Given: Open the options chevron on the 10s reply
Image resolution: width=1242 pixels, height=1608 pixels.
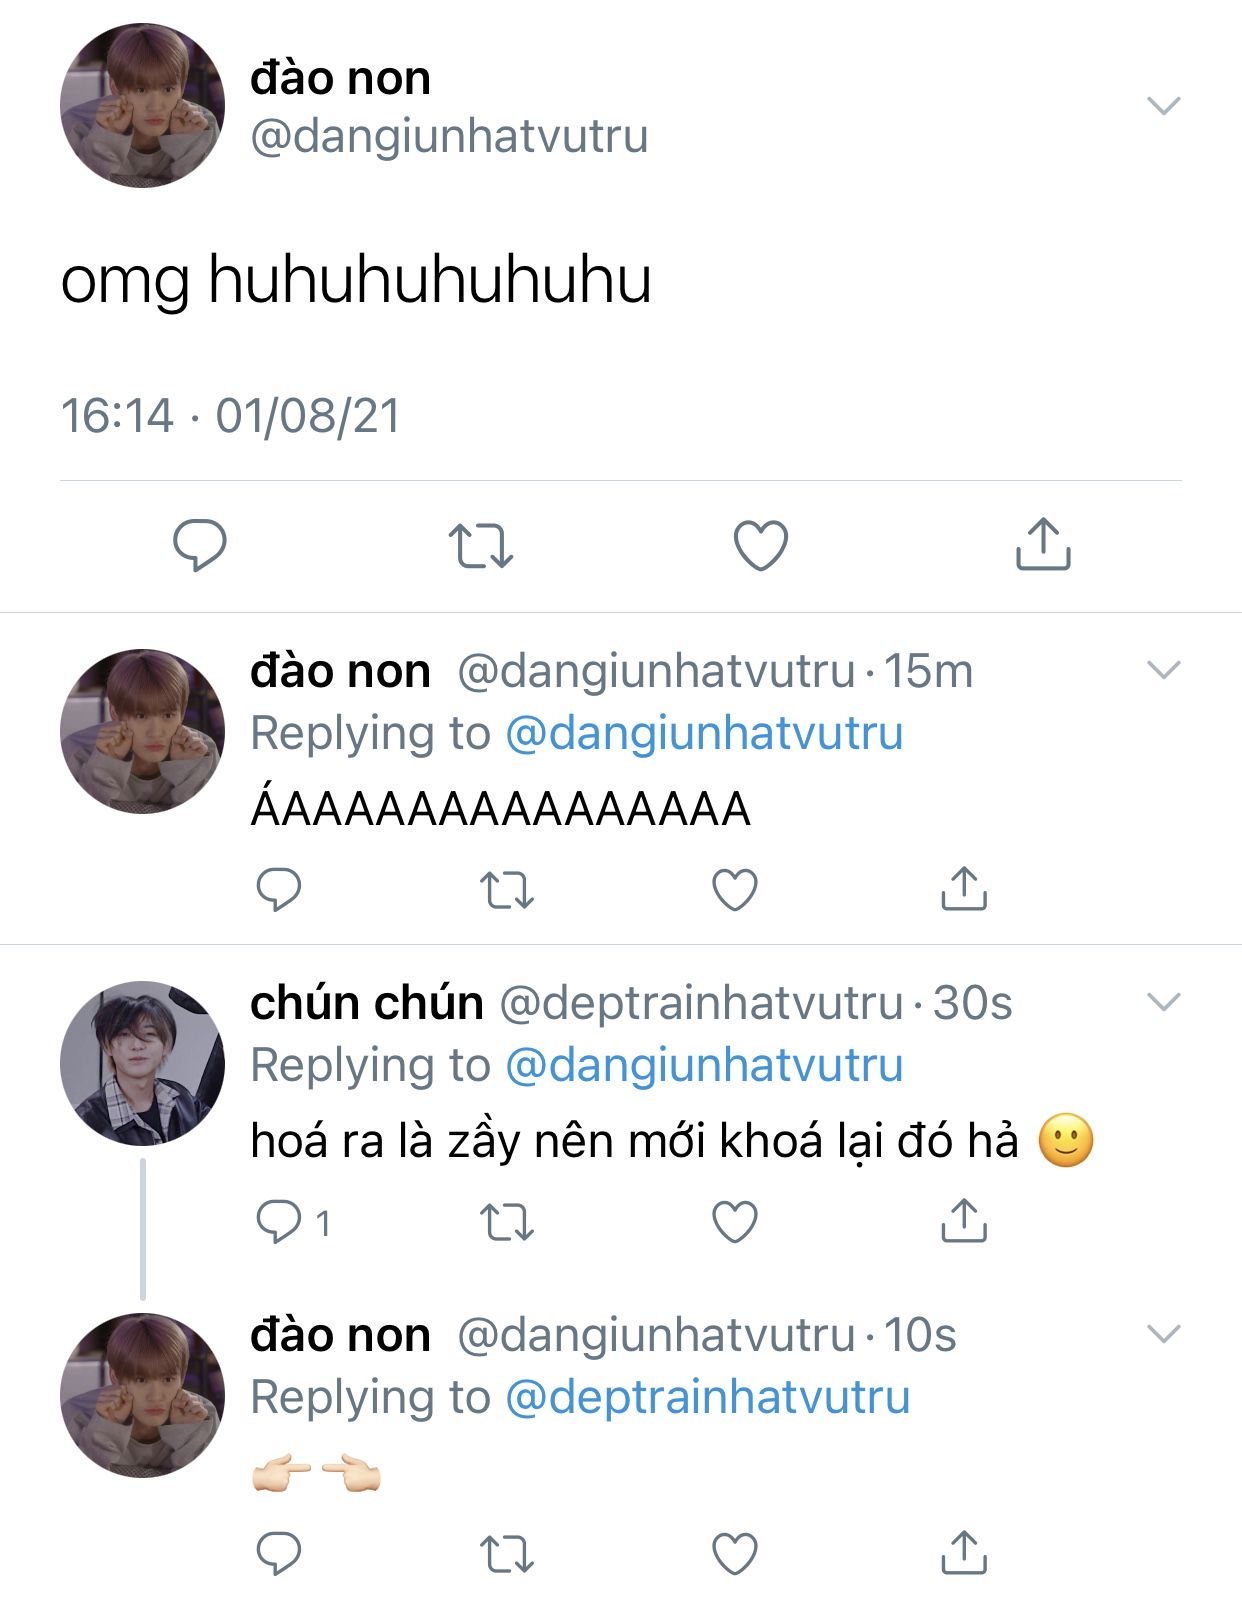Looking at the screenshot, I should pyautogui.click(x=1164, y=1333).
